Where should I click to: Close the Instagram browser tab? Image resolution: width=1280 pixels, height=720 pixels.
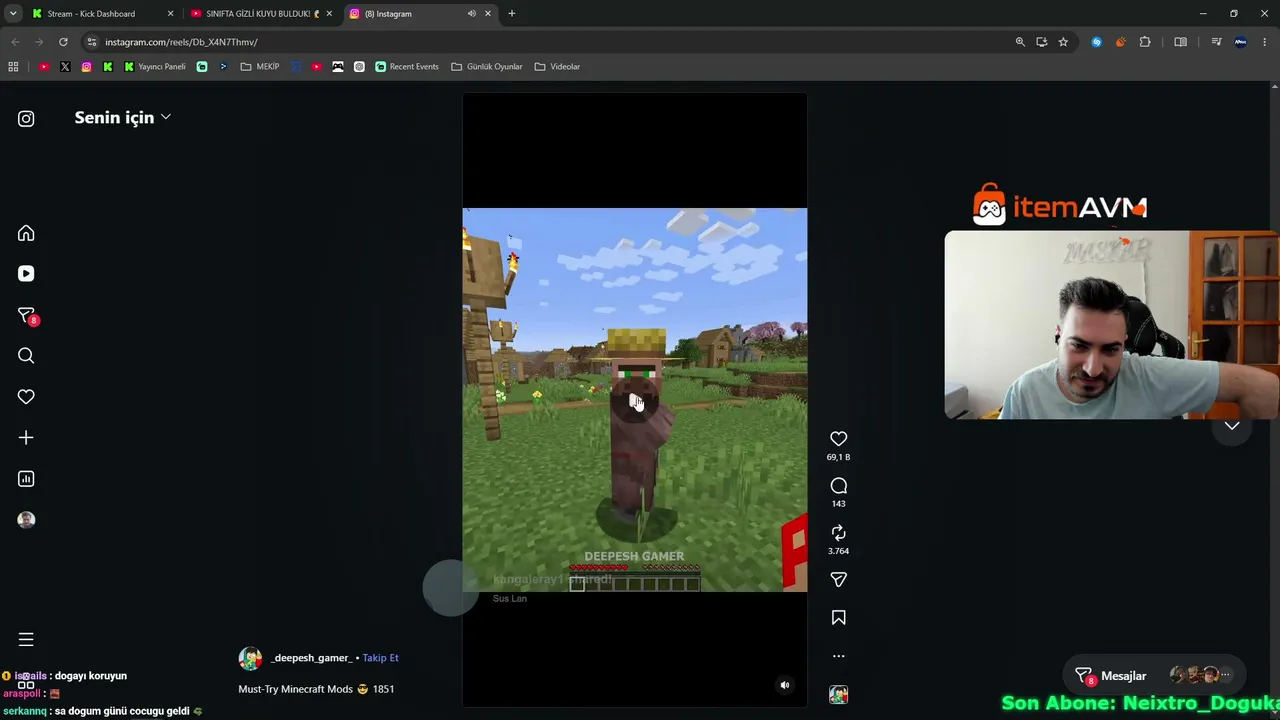pyautogui.click(x=488, y=14)
